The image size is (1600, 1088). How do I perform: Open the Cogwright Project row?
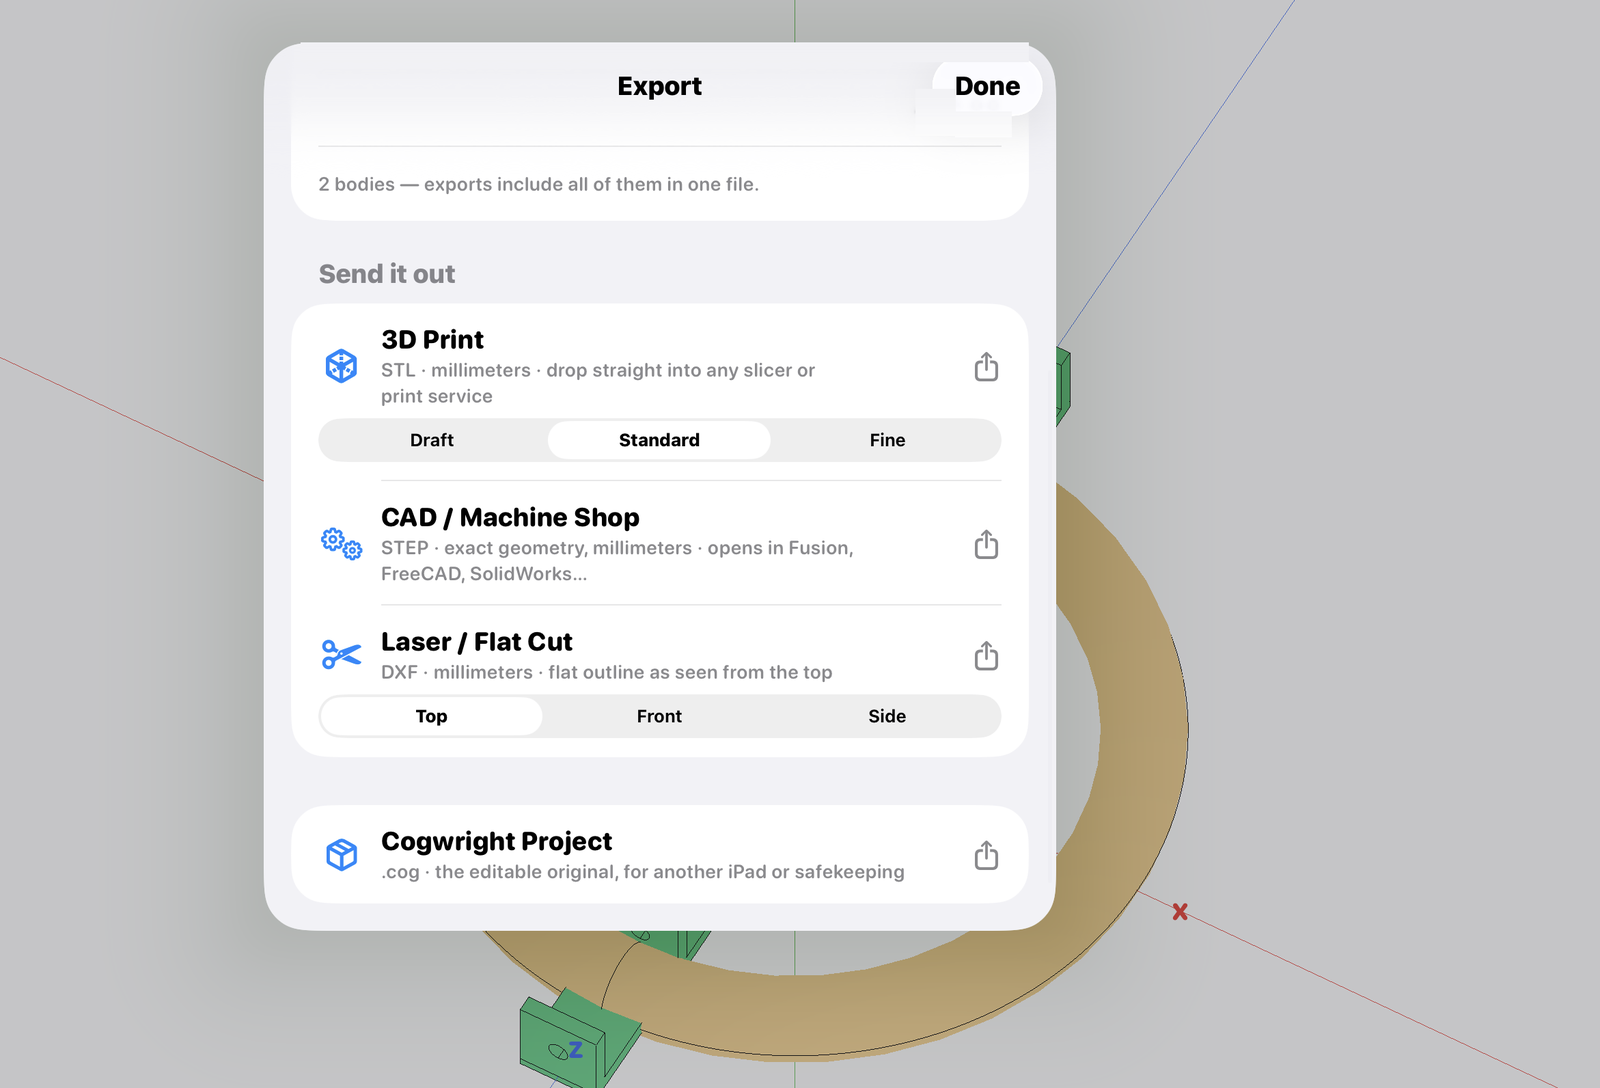click(660, 855)
